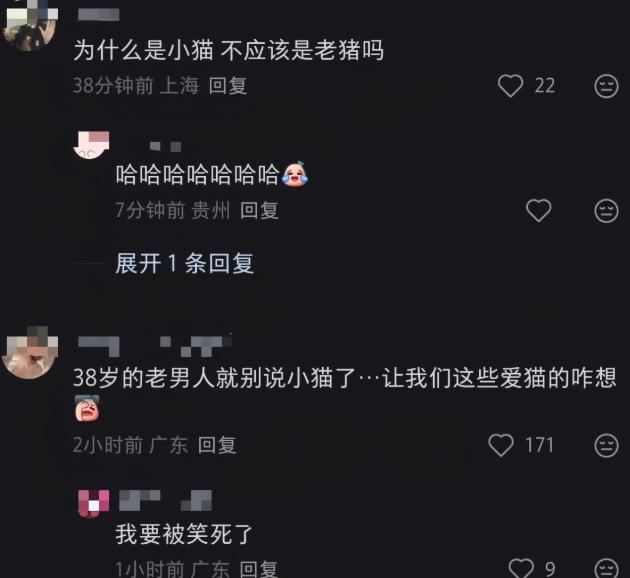The height and width of the screenshot is (578, 630).
Task: Reply to the 7分钟前 贵州 comment
Action: [259, 210]
